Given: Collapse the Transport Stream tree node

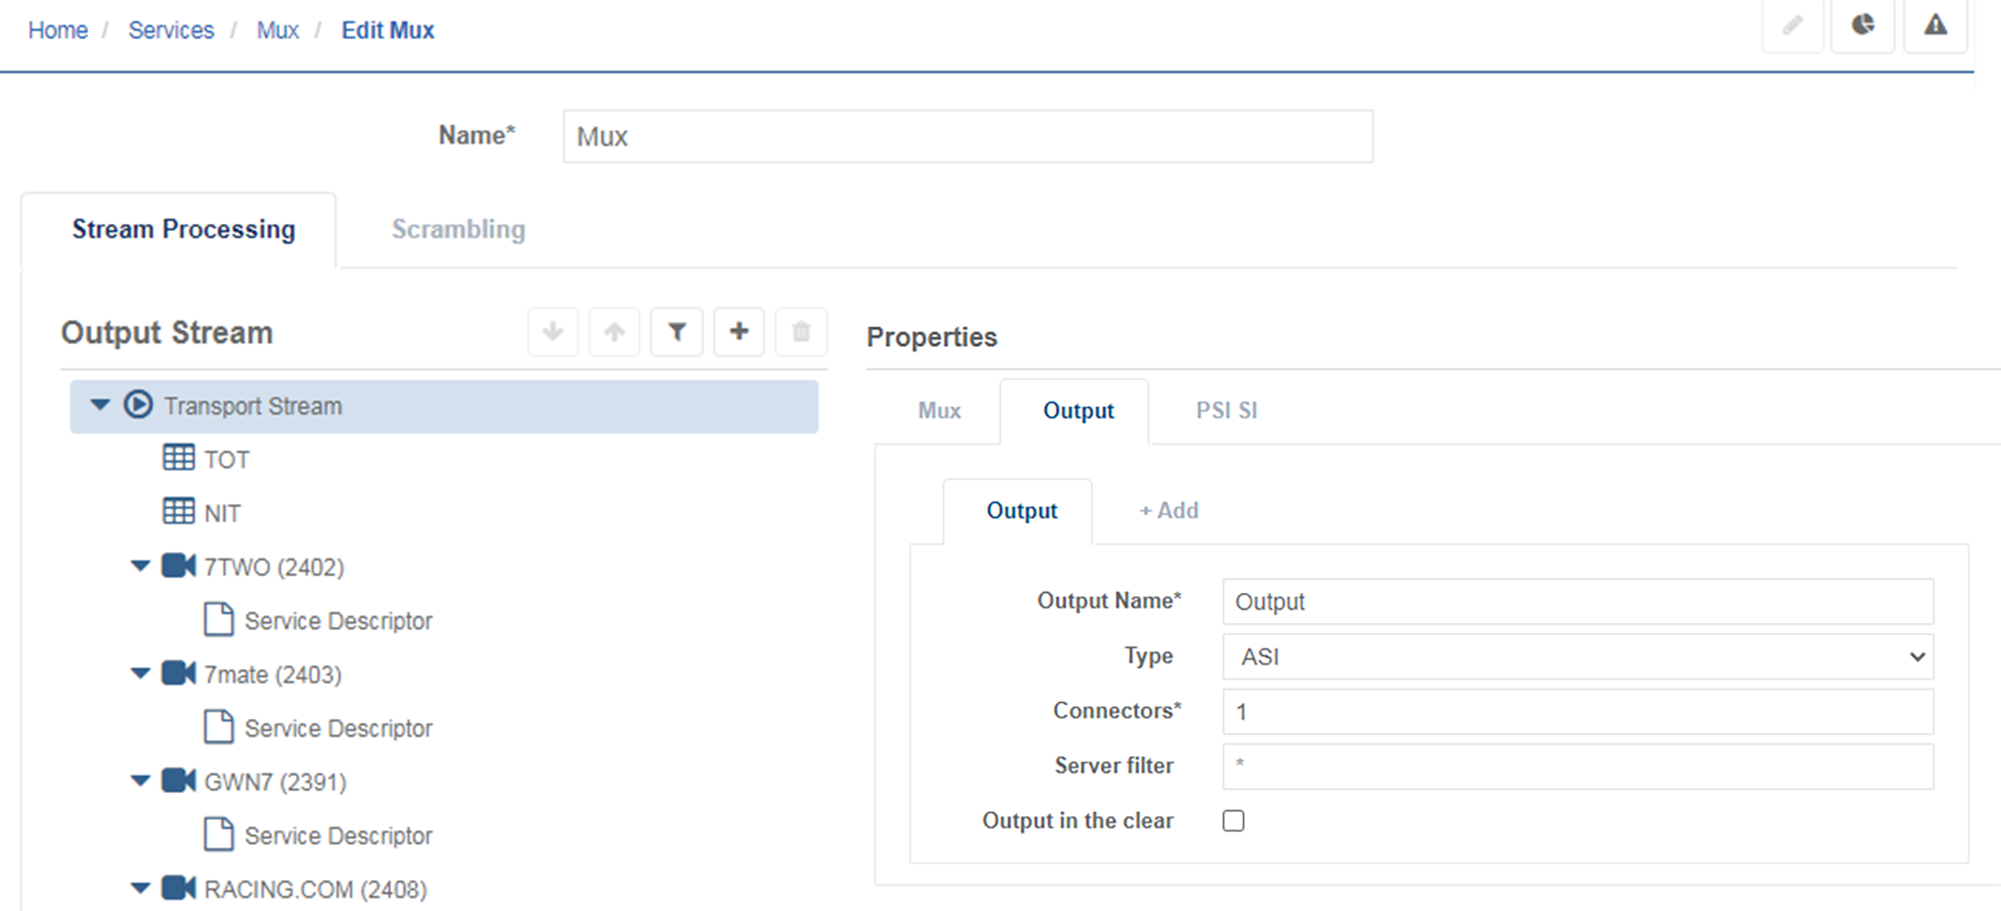Looking at the screenshot, I should pyautogui.click(x=100, y=405).
